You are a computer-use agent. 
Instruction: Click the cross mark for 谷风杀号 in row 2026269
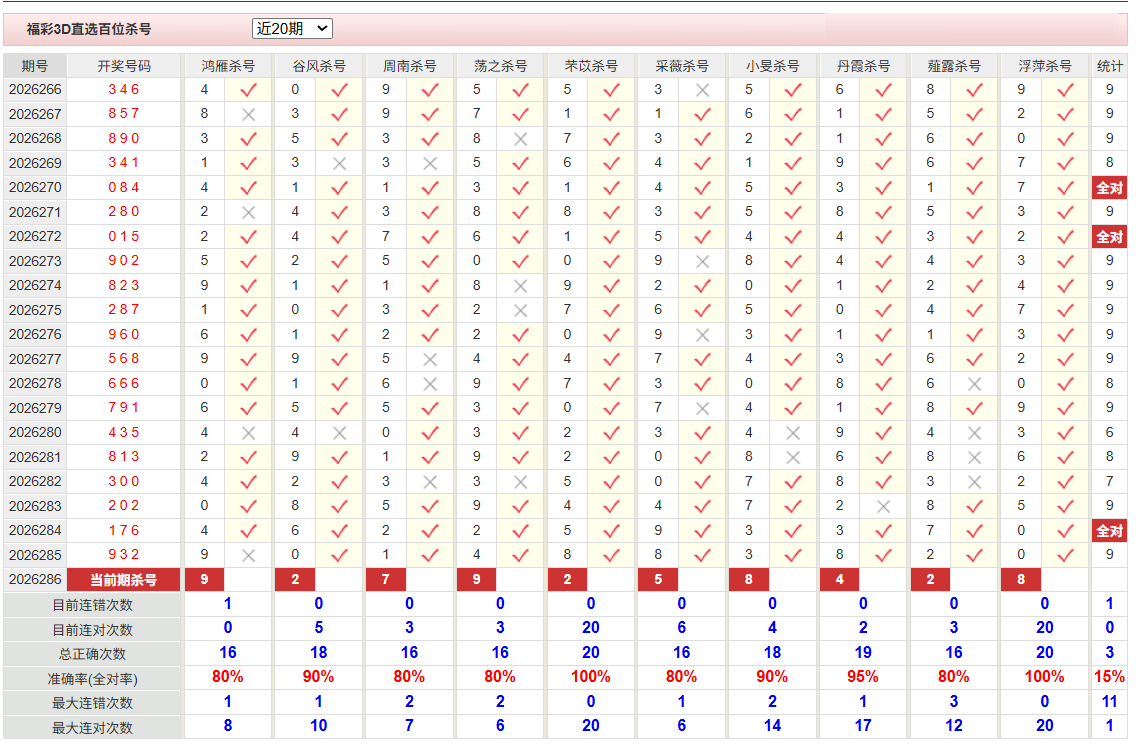coord(339,164)
